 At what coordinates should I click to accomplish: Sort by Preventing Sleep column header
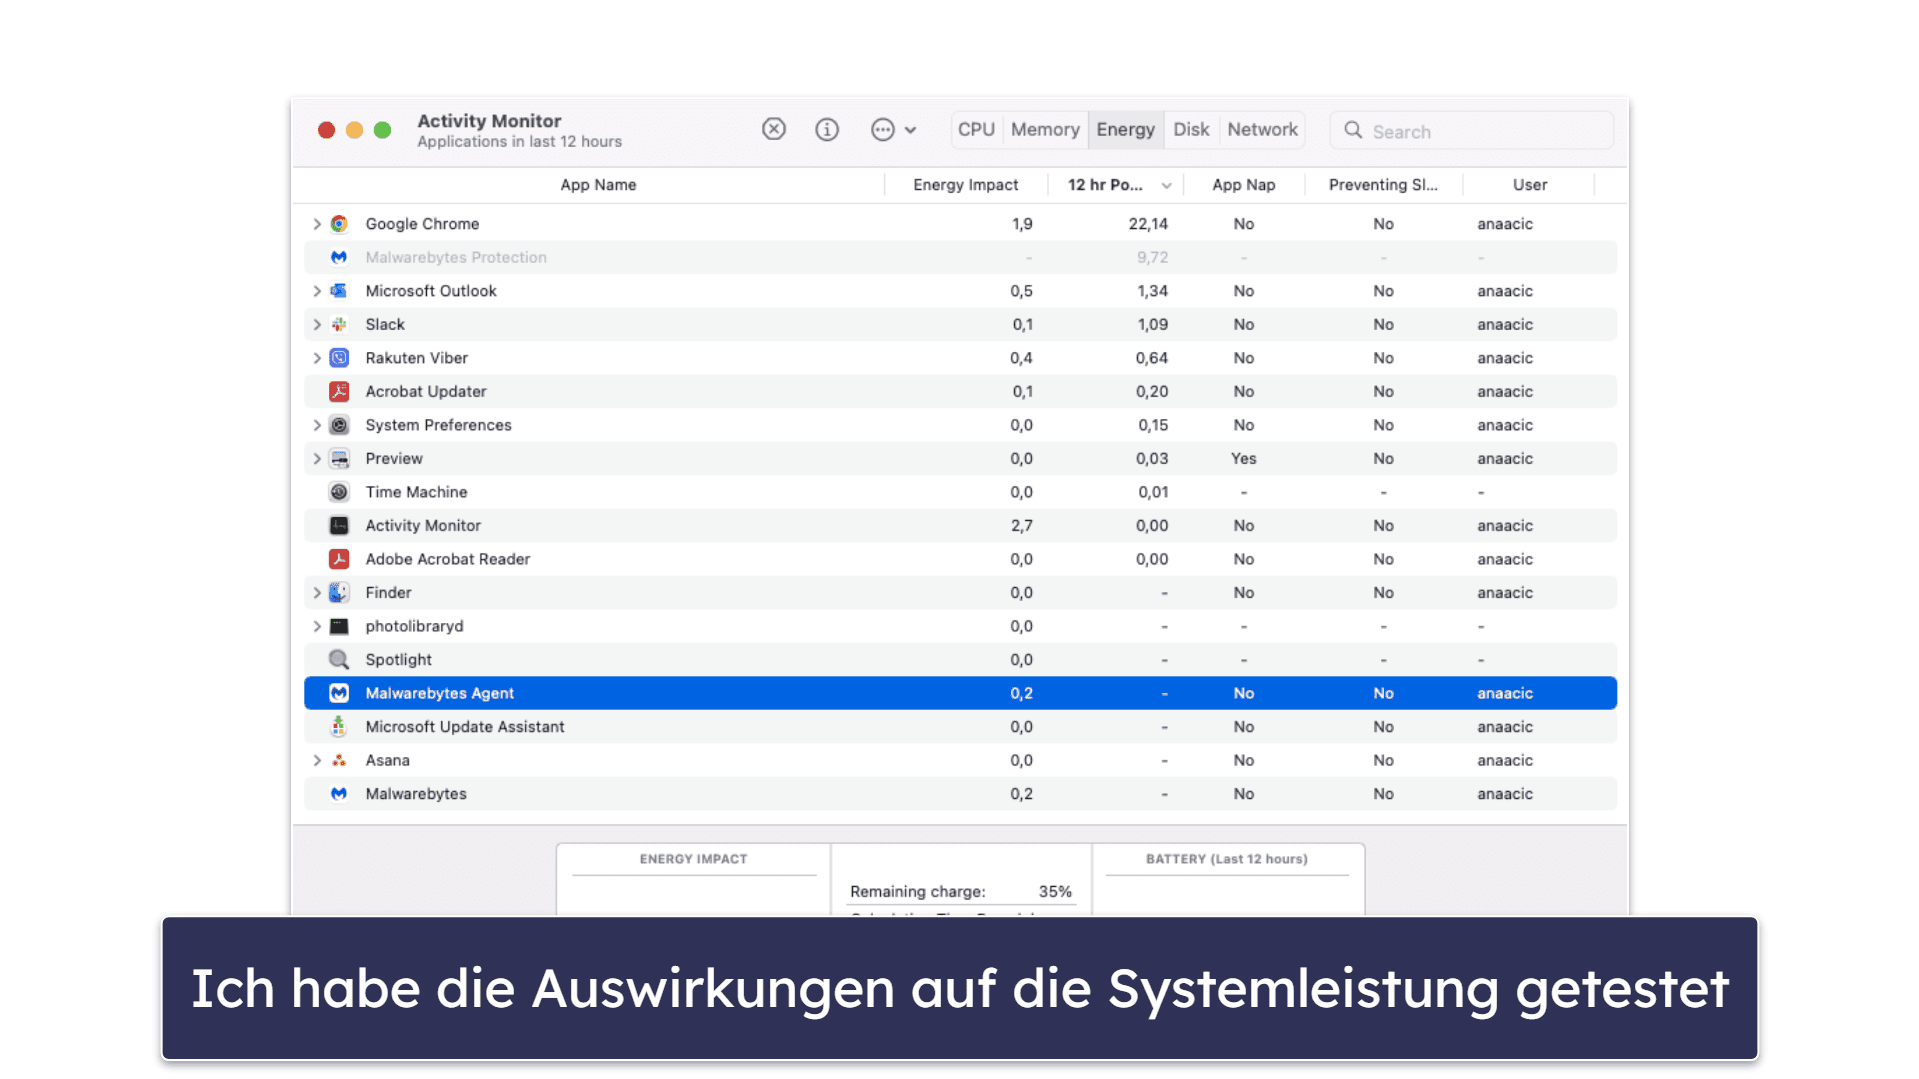tap(1383, 185)
